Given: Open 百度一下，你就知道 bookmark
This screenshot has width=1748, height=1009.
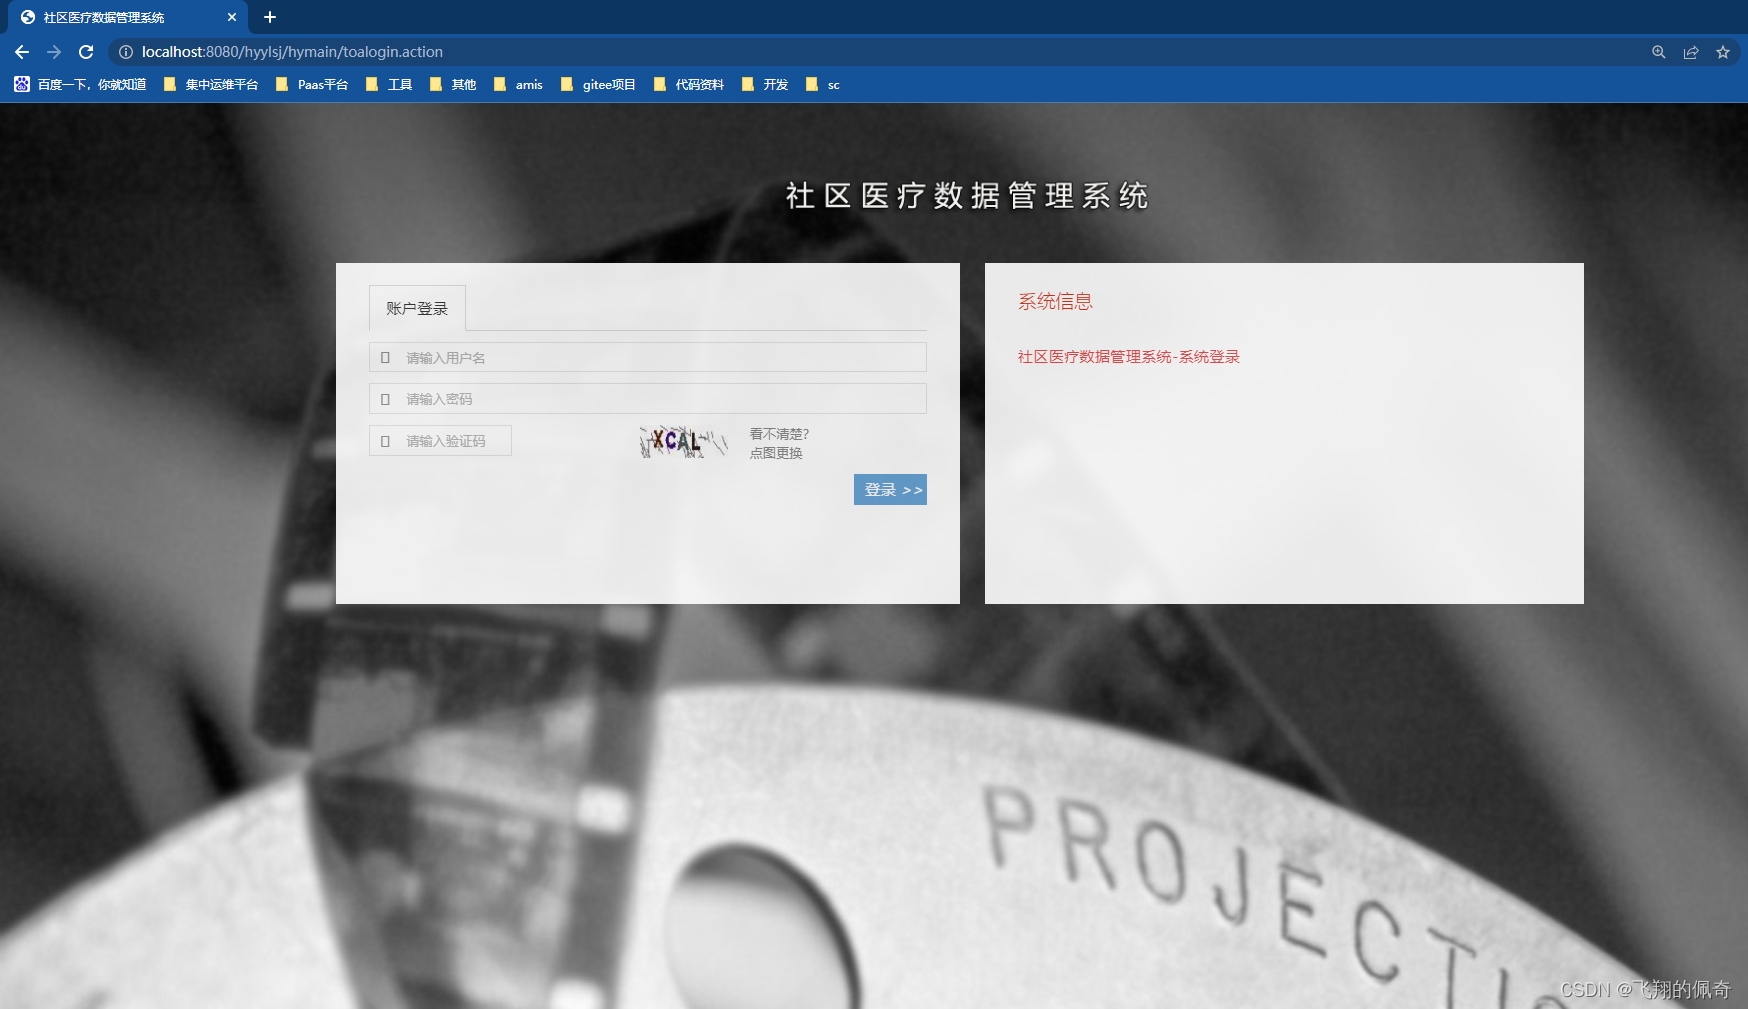Looking at the screenshot, I should click(80, 85).
